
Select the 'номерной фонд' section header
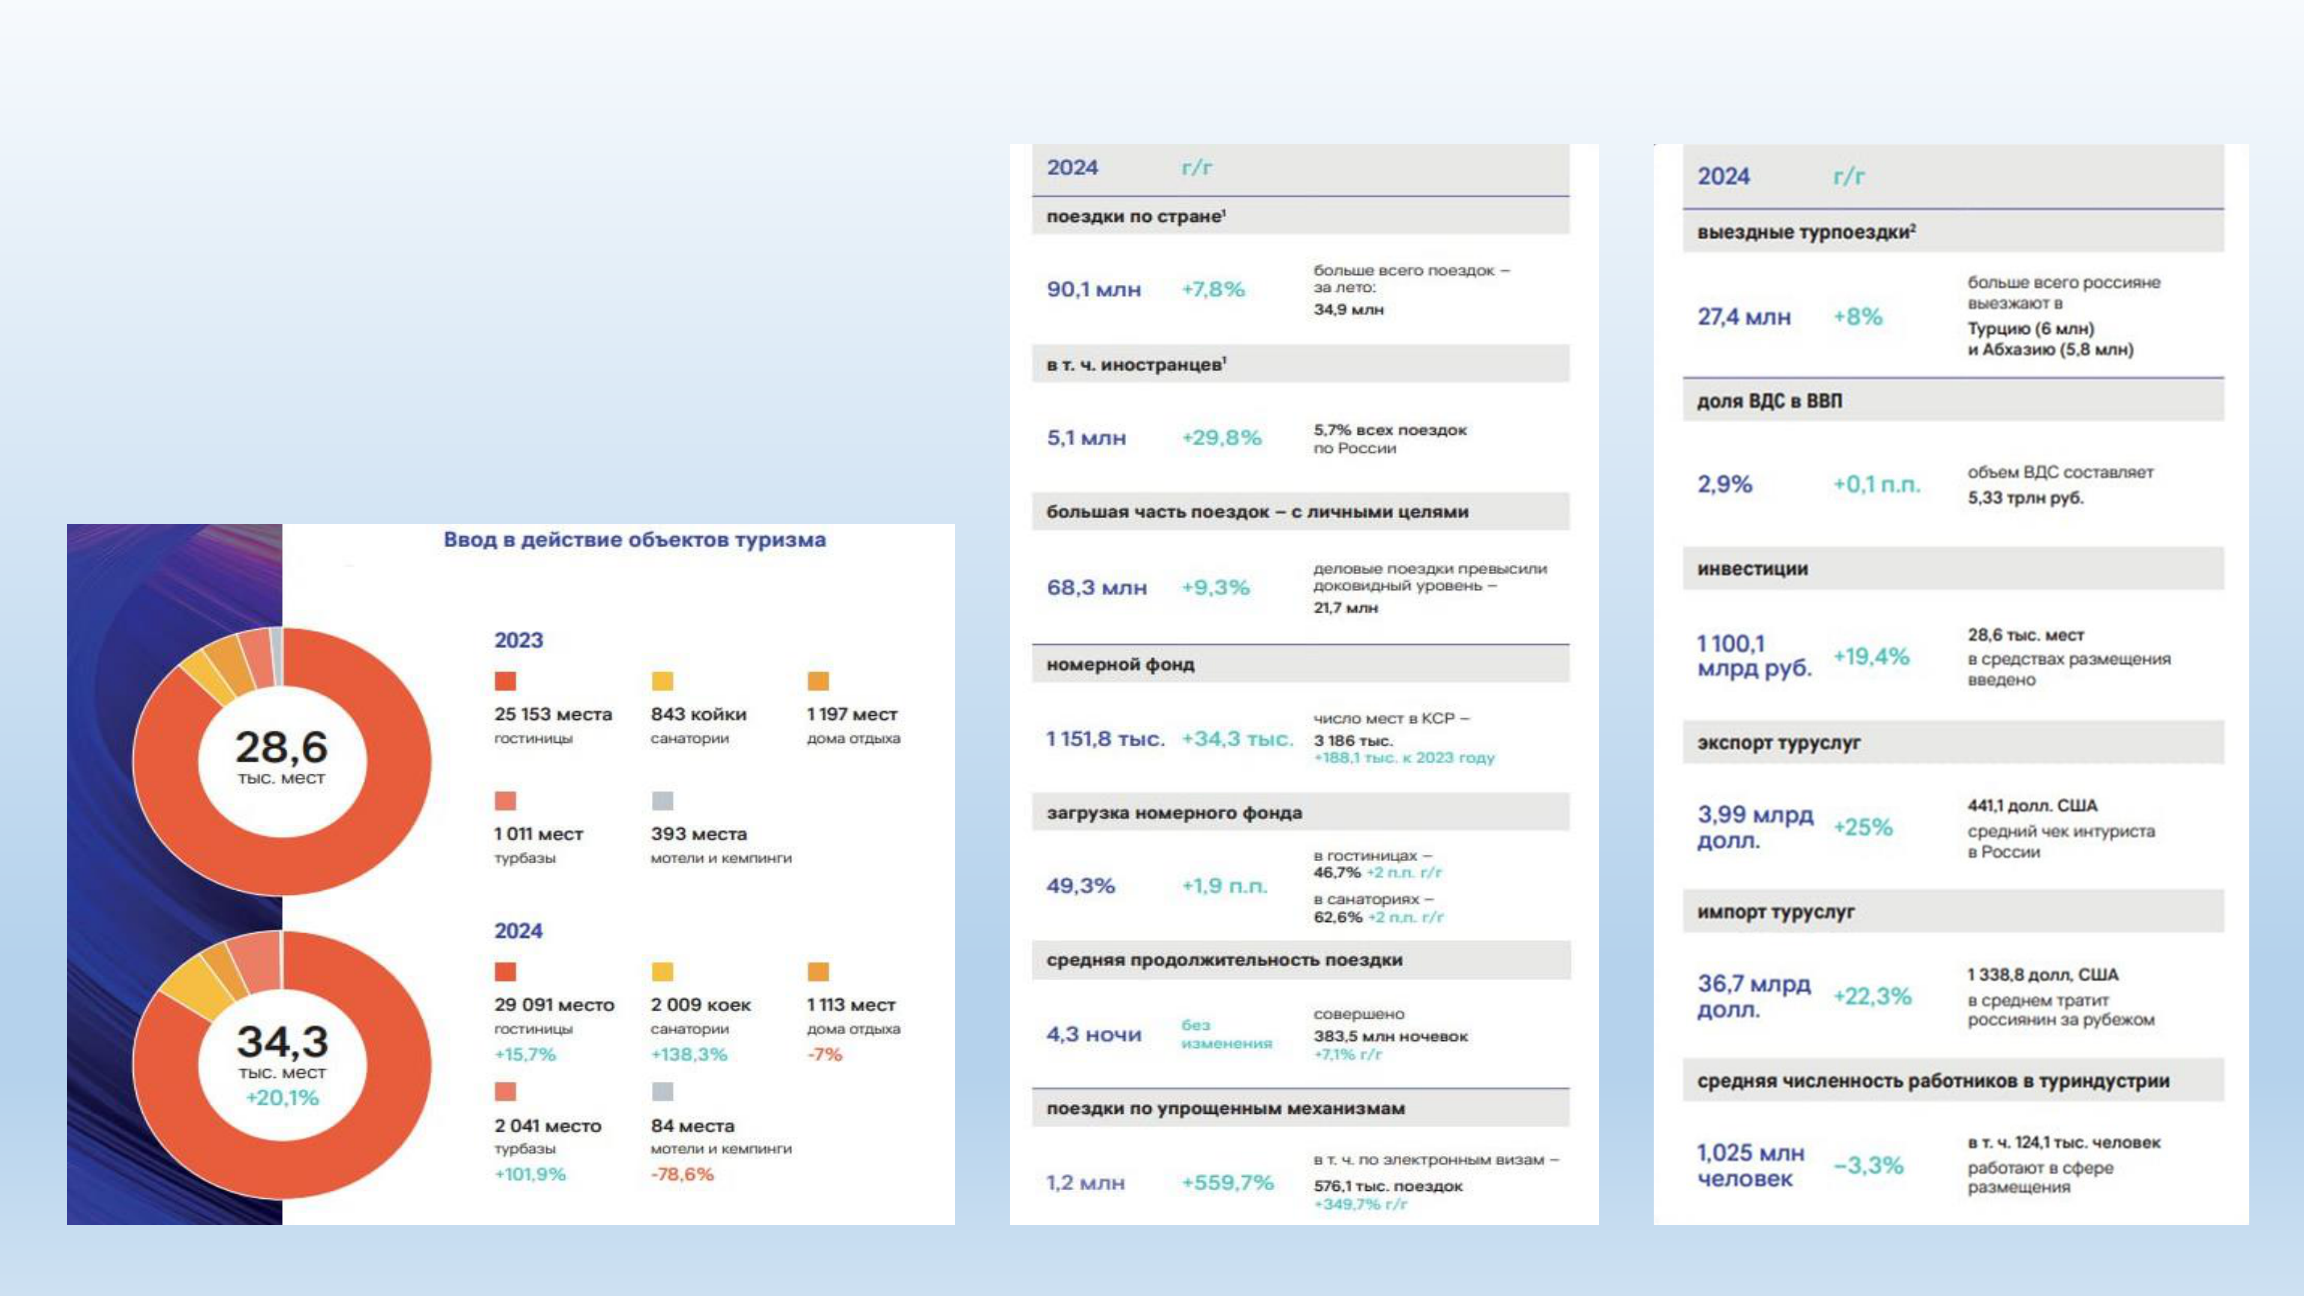pos(1120,664)
